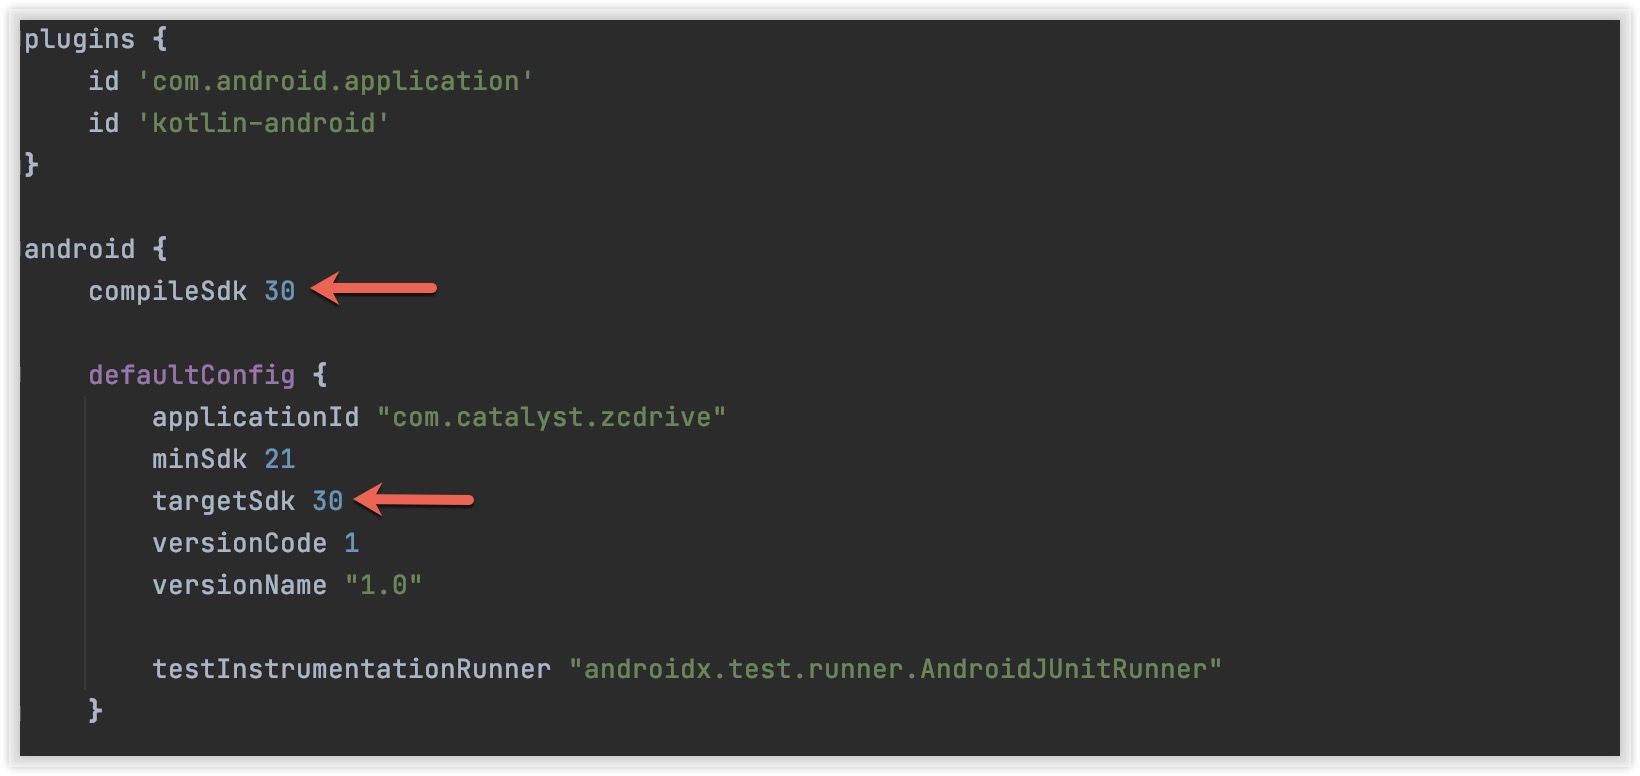Image resolution: width=1640 pixels, height=776 pixels.
Task: Click the applicationId property
Action: pos(255,417)
